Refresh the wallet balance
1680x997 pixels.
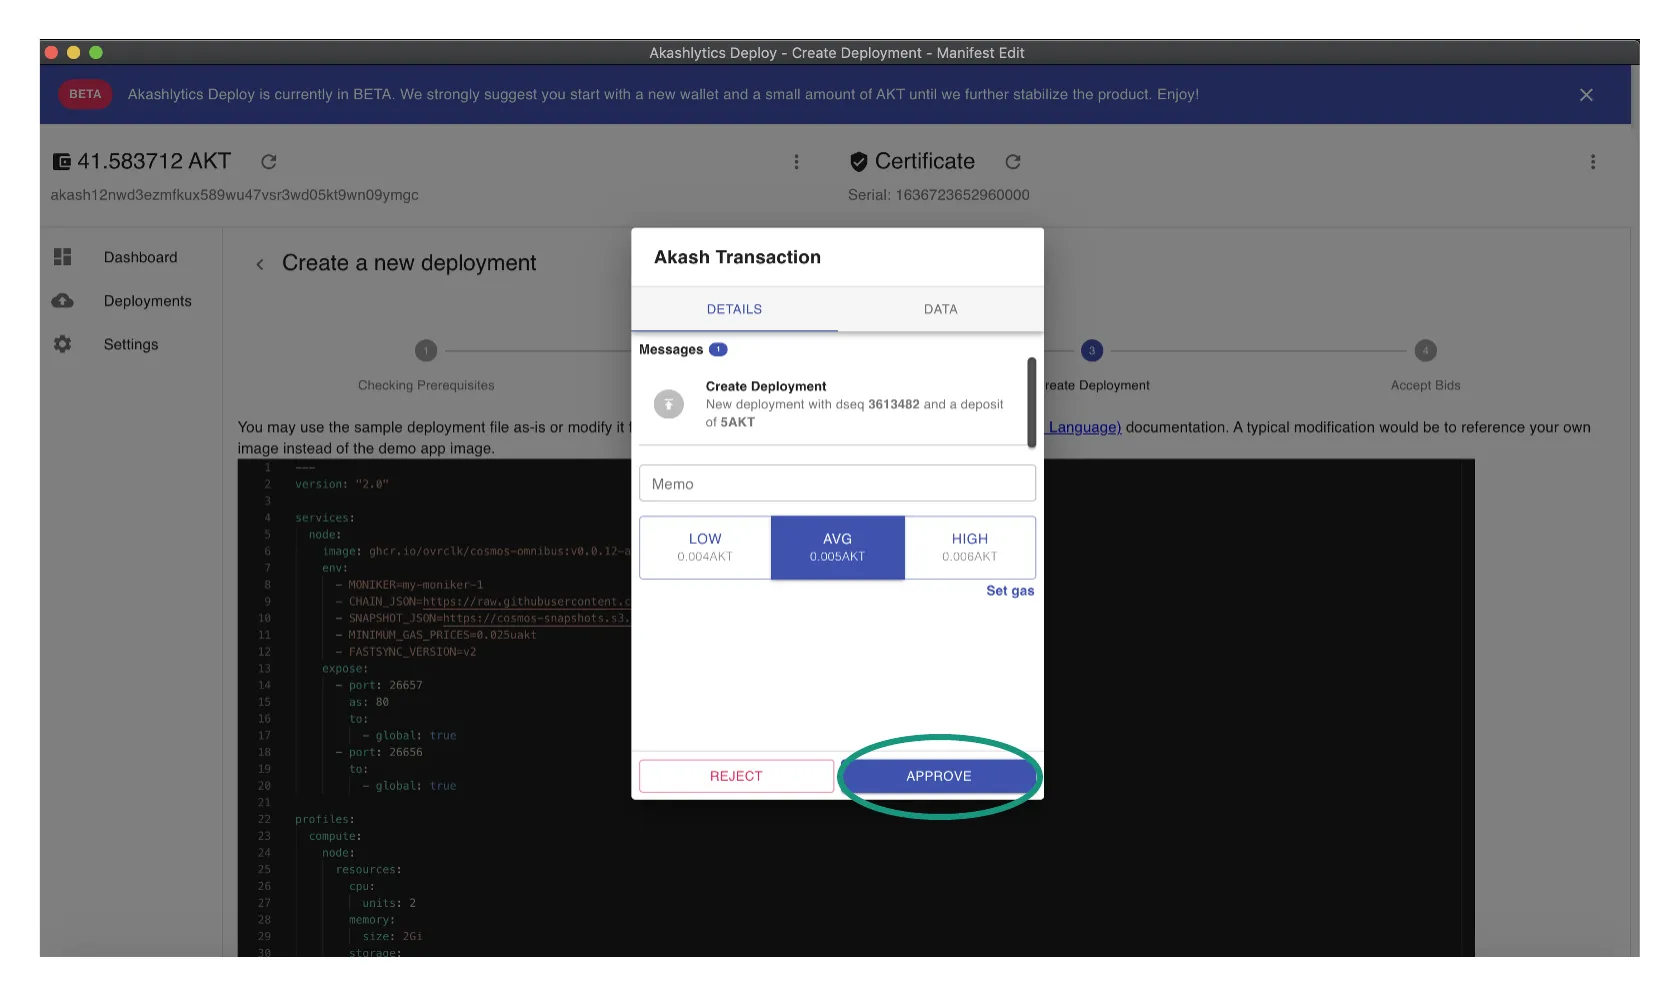268,162
